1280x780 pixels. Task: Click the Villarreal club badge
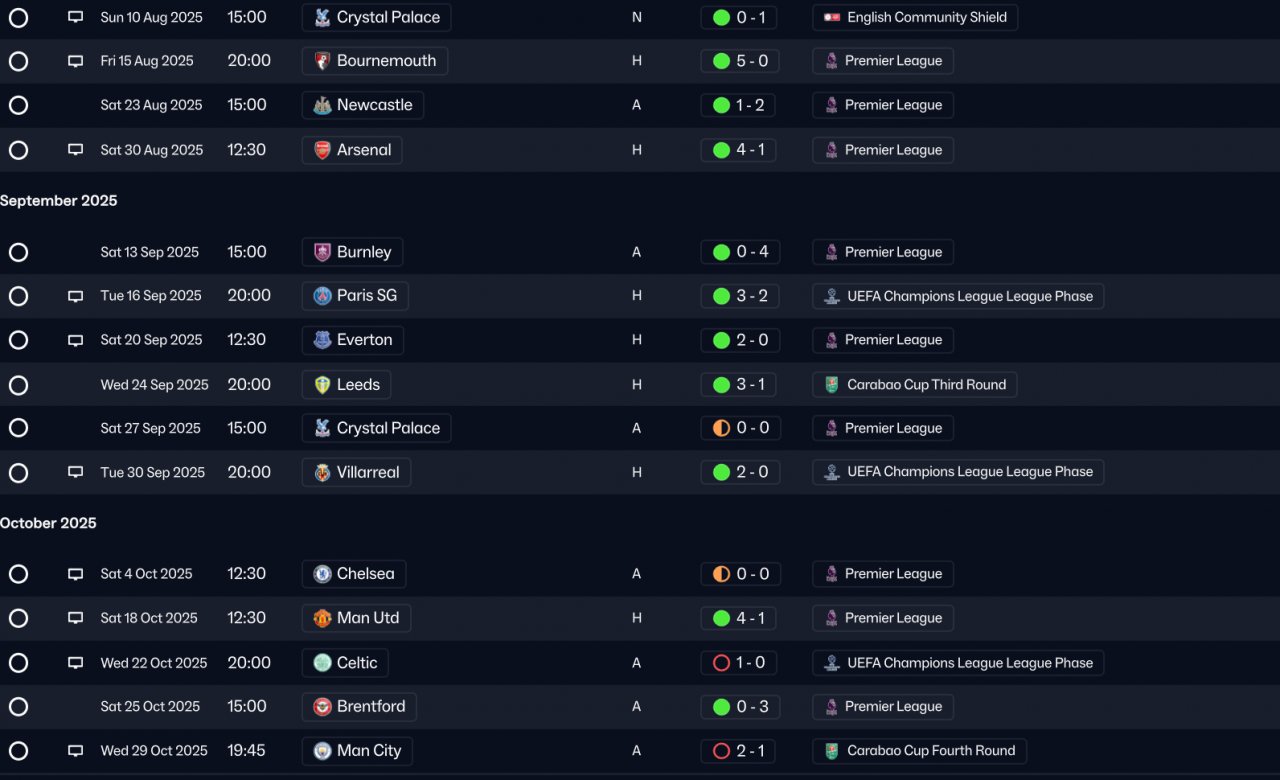click(x=322, y=473)
